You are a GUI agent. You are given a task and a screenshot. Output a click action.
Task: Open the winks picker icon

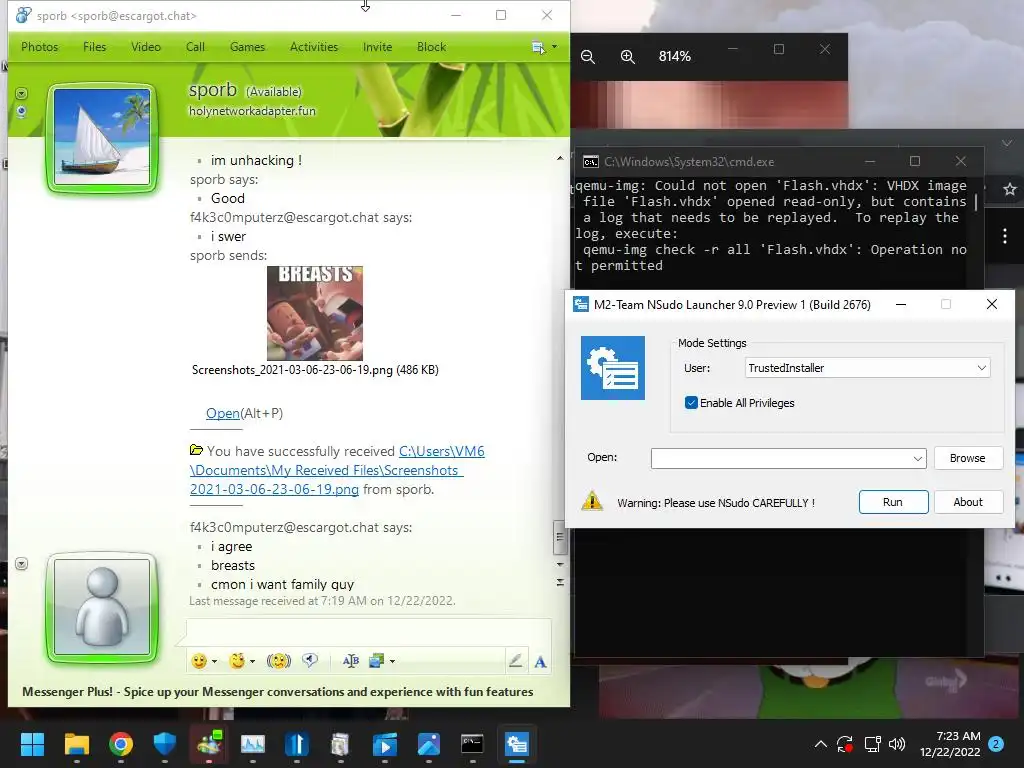click(x=237, y=661)
